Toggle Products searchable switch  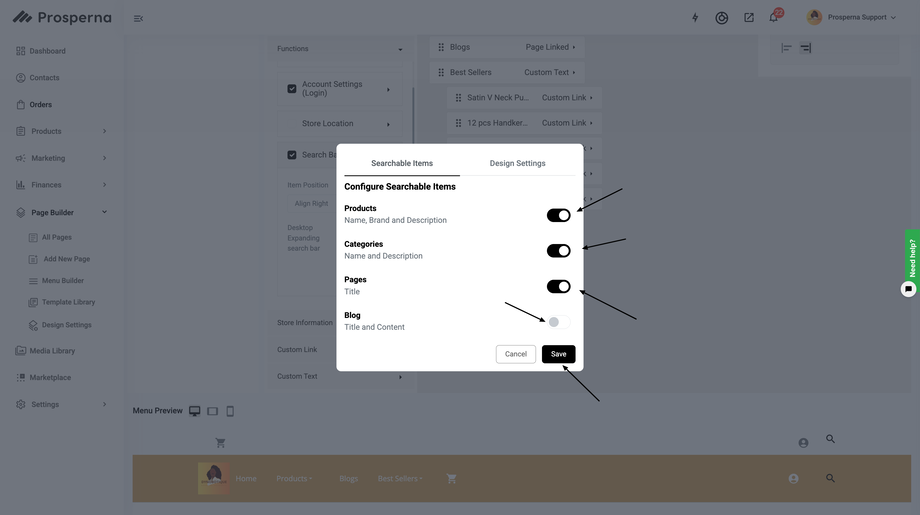click(x=559, y=215)
